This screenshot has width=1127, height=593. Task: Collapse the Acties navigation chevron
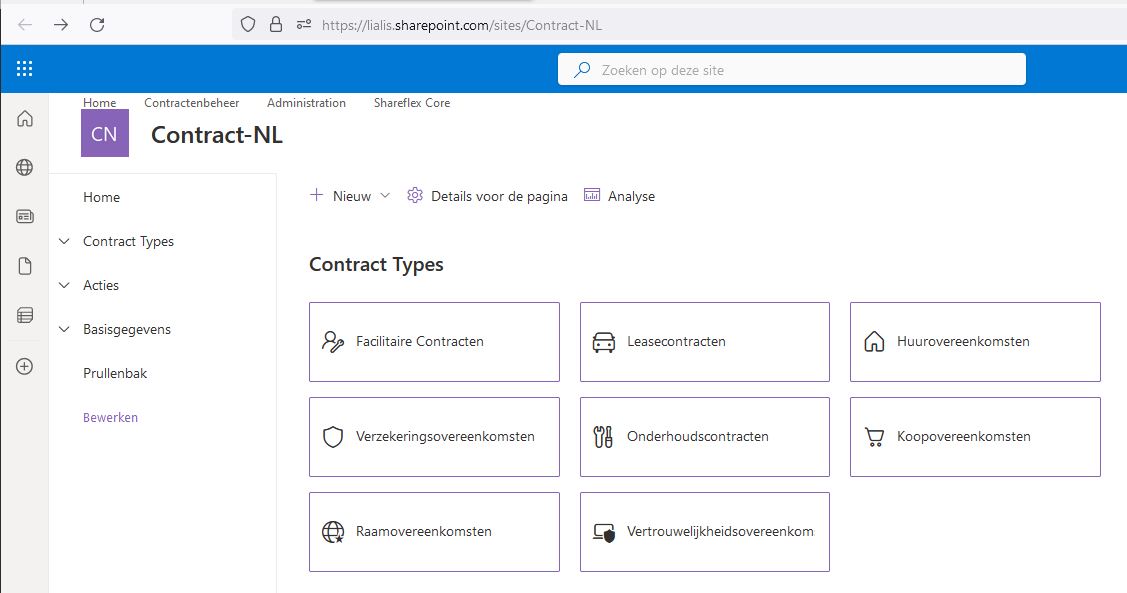[64, 285]
